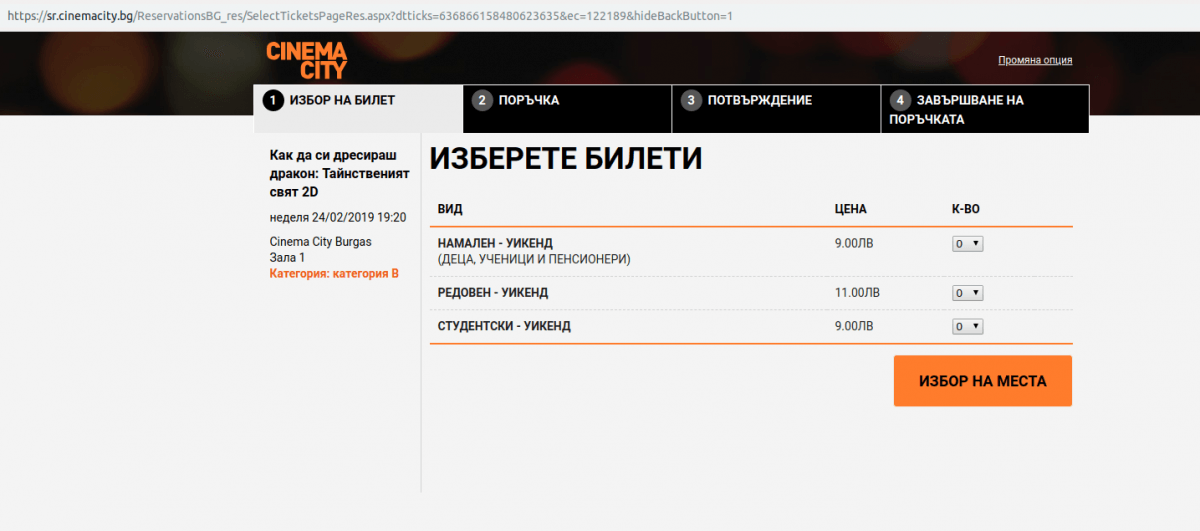Screen dimensions: 1200x531
Task: Open the Промяна опция link
Action: click(x=1035, y=60)
